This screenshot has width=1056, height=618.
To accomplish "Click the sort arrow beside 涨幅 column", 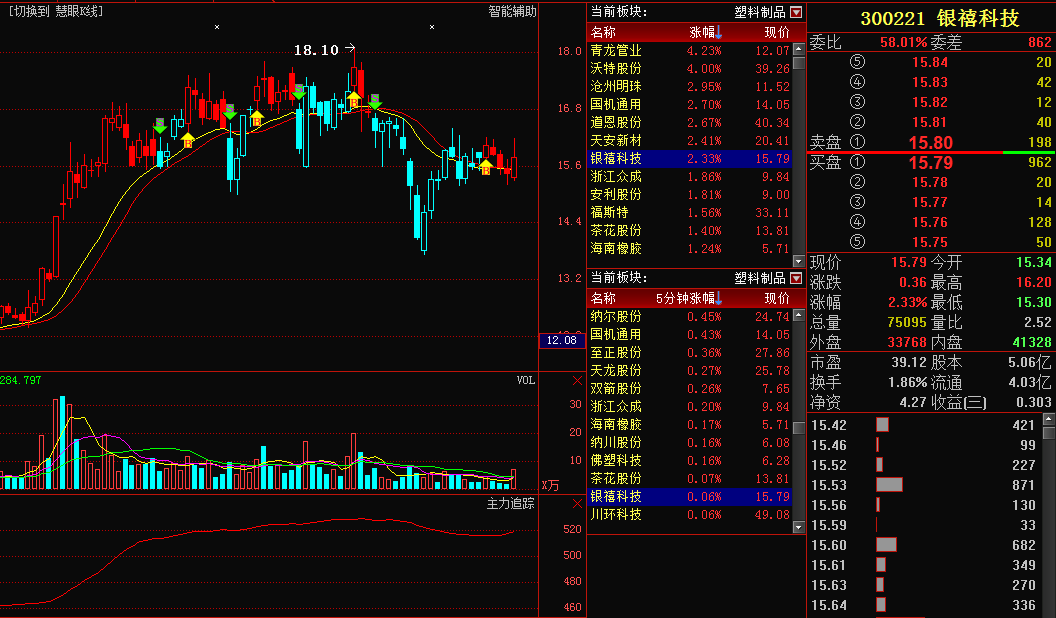I will [x=718, y=31].
